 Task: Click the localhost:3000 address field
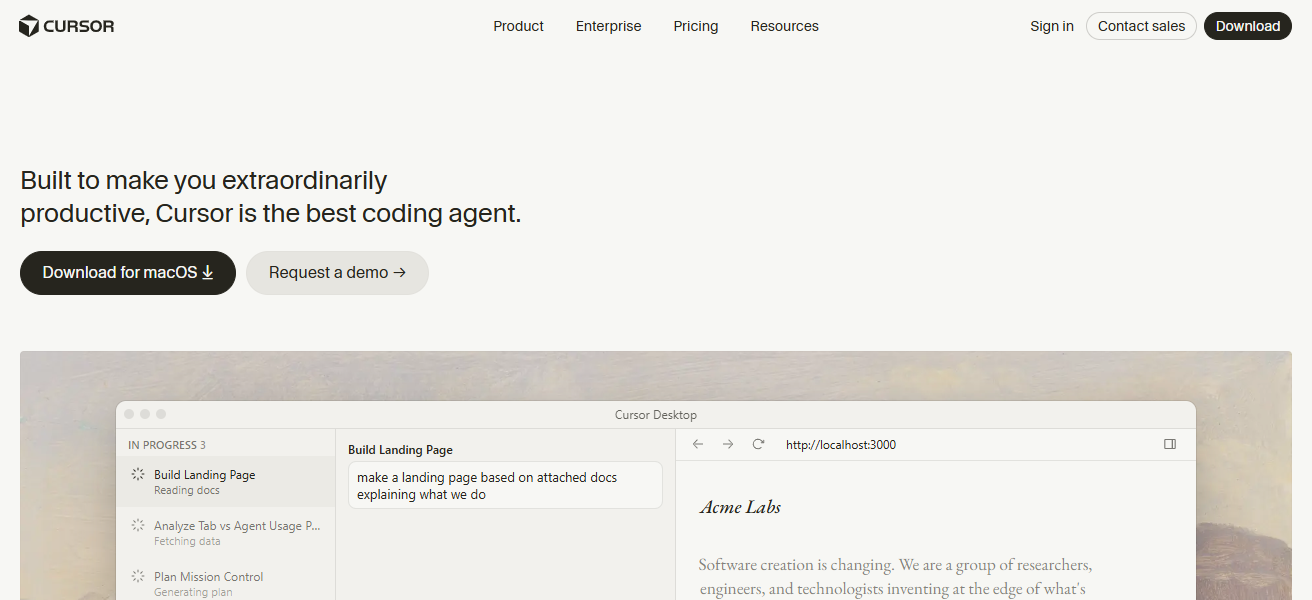(841, 445)
